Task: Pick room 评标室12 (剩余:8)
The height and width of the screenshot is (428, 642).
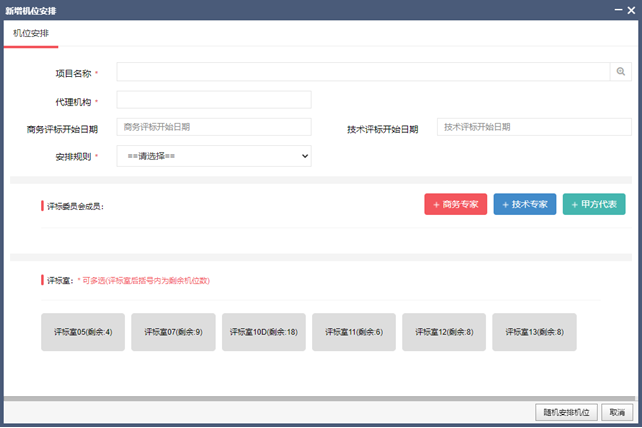Action: (x=444, y=332)
